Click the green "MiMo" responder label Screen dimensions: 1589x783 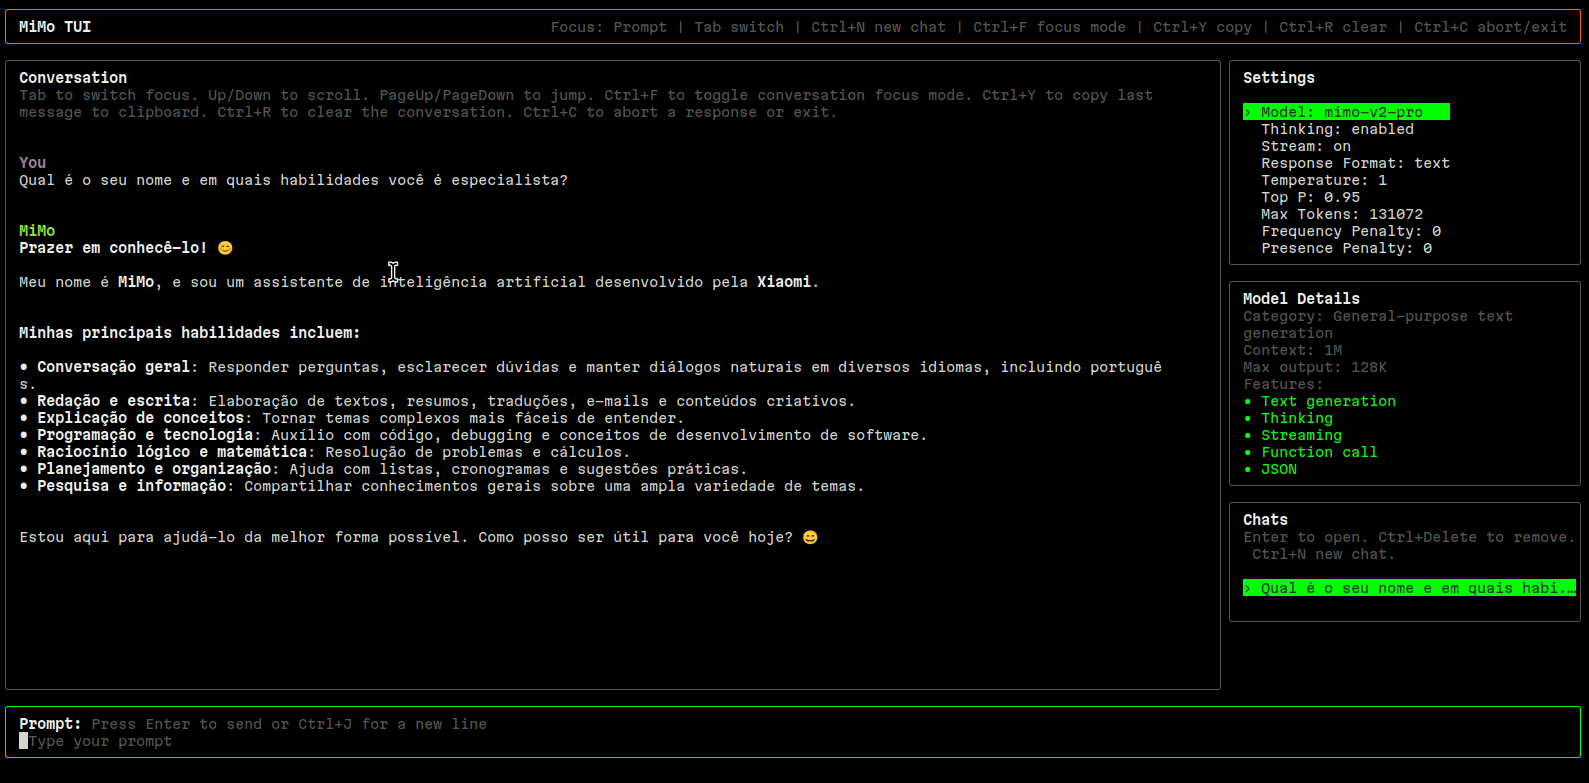(x=37, y=231)
